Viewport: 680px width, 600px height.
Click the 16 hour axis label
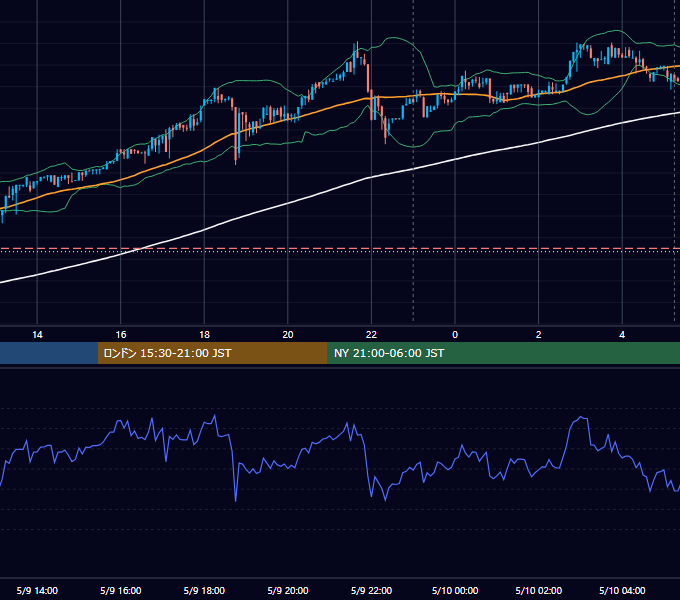click(121, 335)
